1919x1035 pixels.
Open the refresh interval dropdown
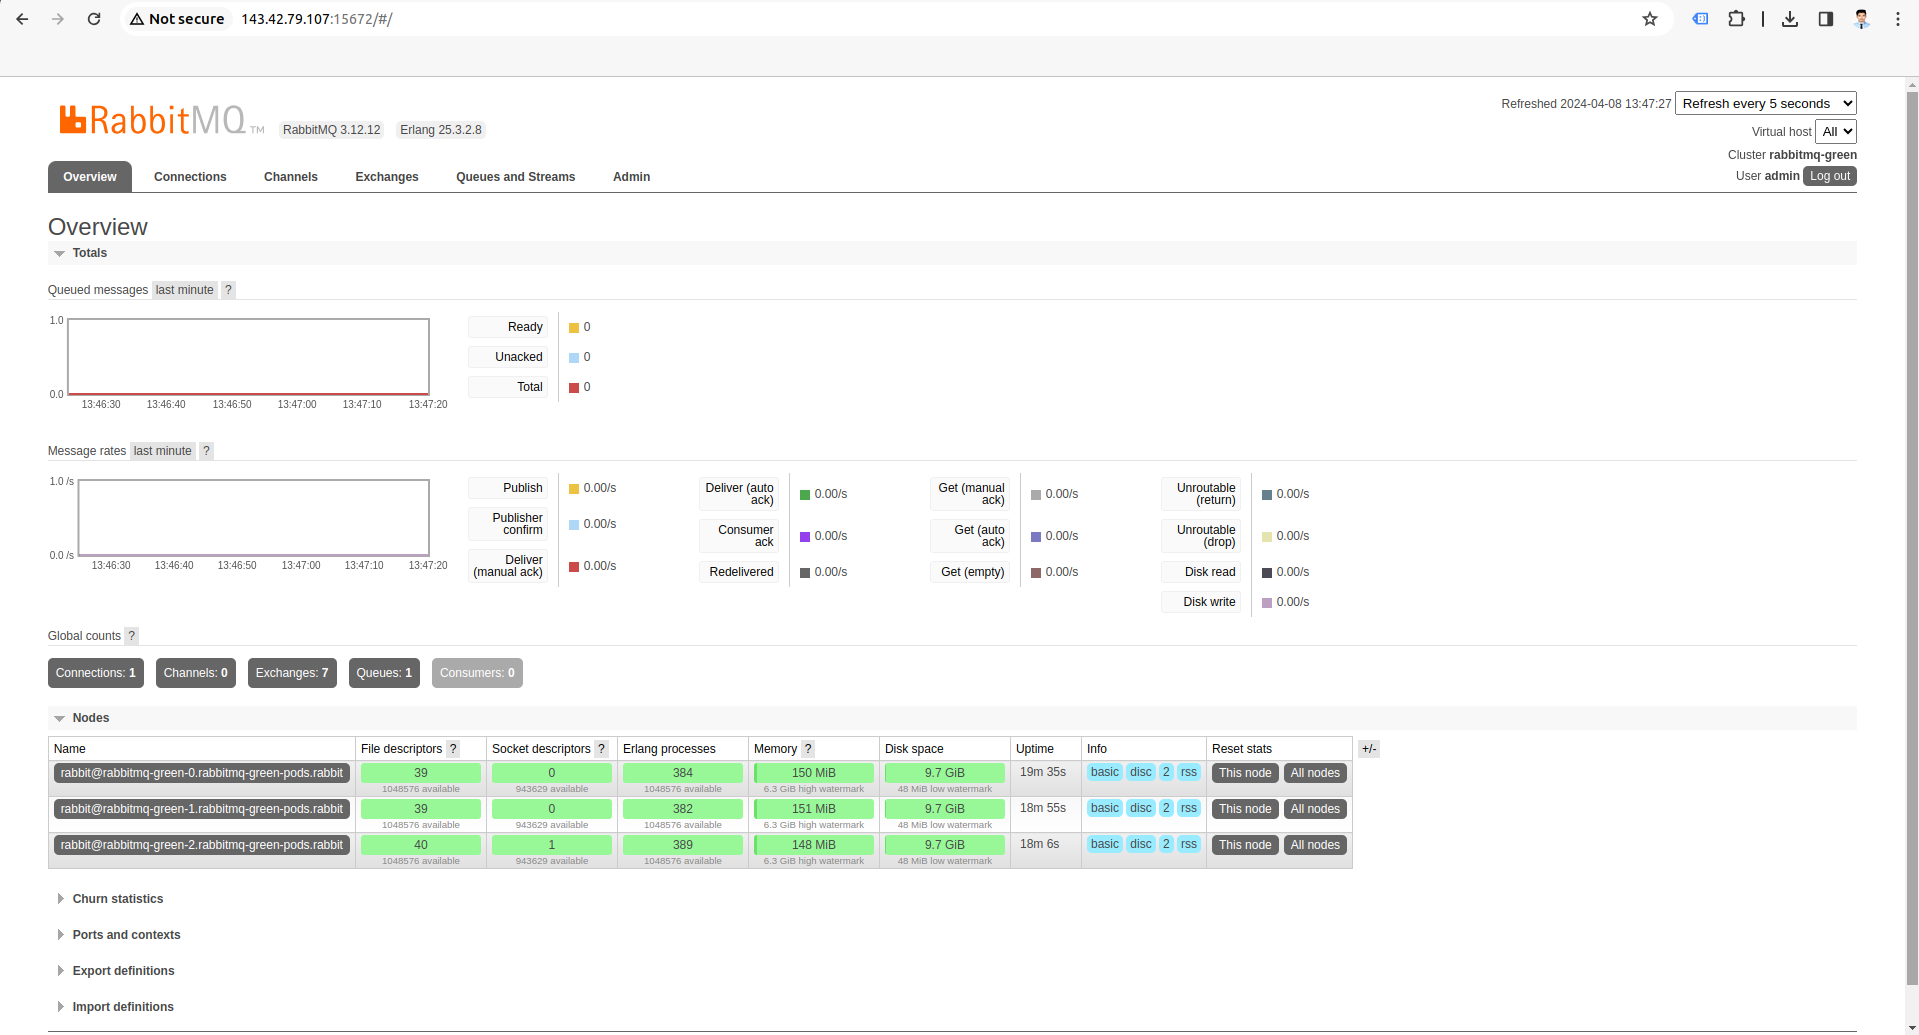click(1765, 104)
